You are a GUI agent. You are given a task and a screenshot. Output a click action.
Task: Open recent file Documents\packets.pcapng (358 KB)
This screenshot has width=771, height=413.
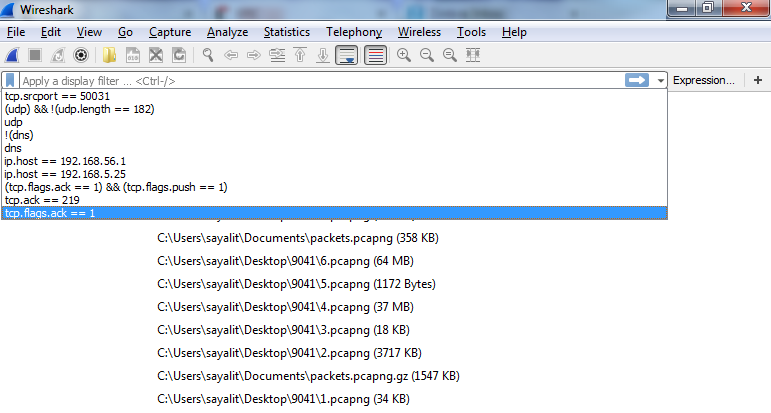[x=297, y=238]
